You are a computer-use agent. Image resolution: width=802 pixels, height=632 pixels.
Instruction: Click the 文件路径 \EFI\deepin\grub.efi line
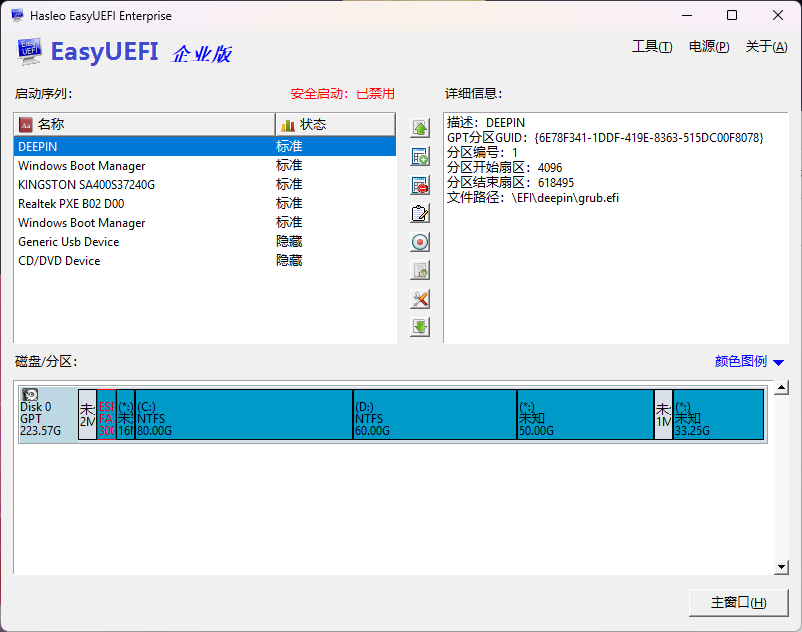[533, 198]
